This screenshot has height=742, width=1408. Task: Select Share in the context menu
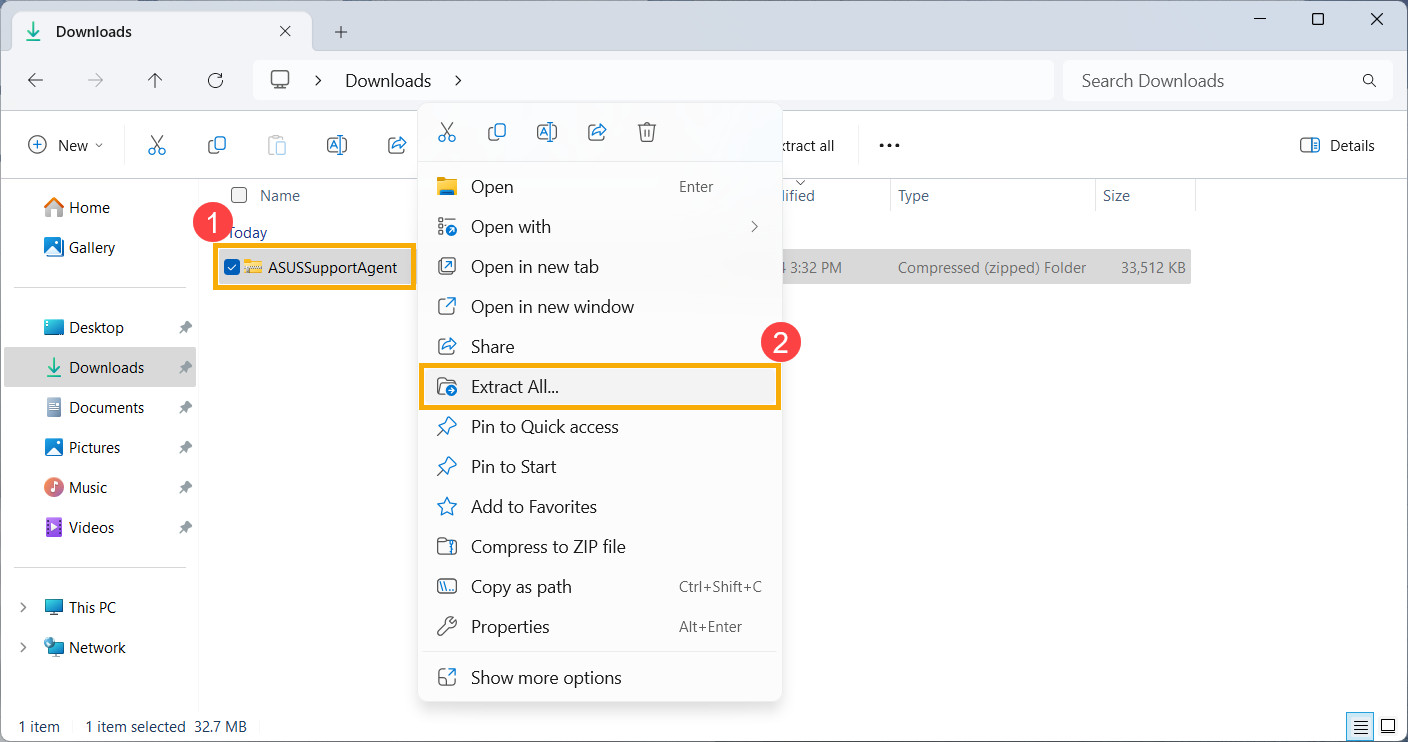(x=600, y=347)
